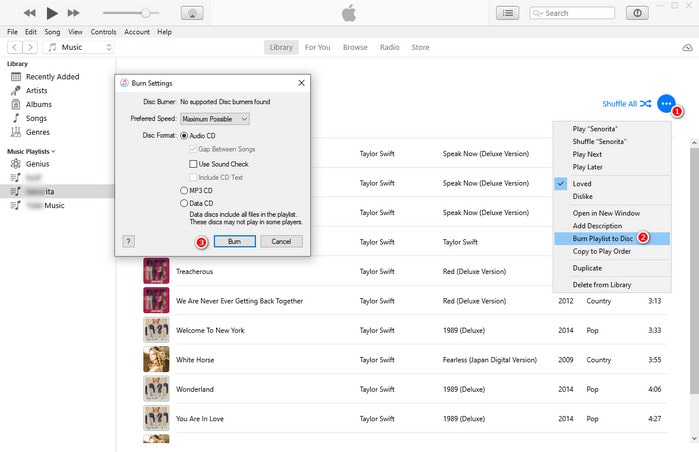This screenshot has height=452, width=699.
Task: Open the Account menu
Action: click(x=137, y=32)
